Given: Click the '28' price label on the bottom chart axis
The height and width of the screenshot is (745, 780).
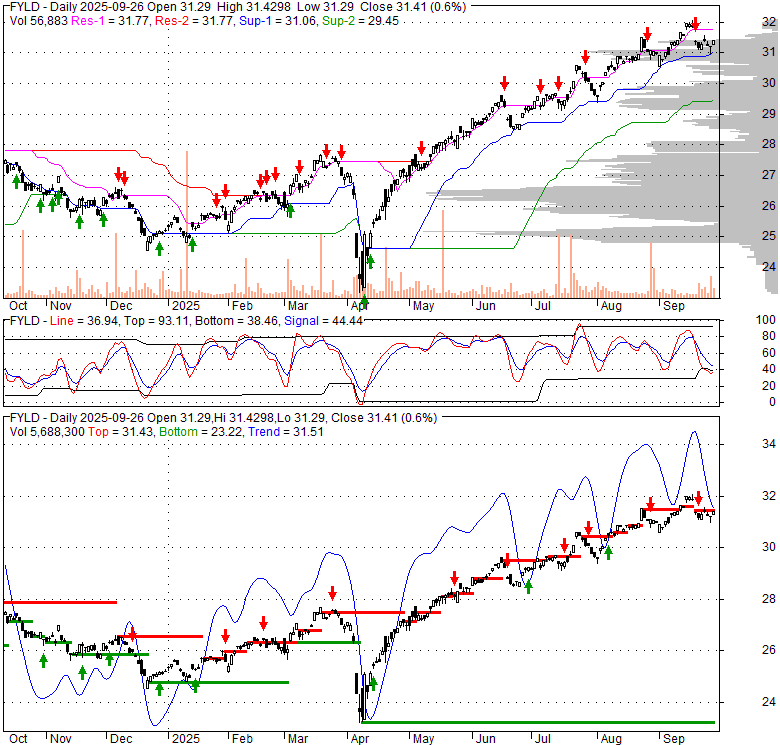Looking at the screenshot, I should [x=769, y=599].
